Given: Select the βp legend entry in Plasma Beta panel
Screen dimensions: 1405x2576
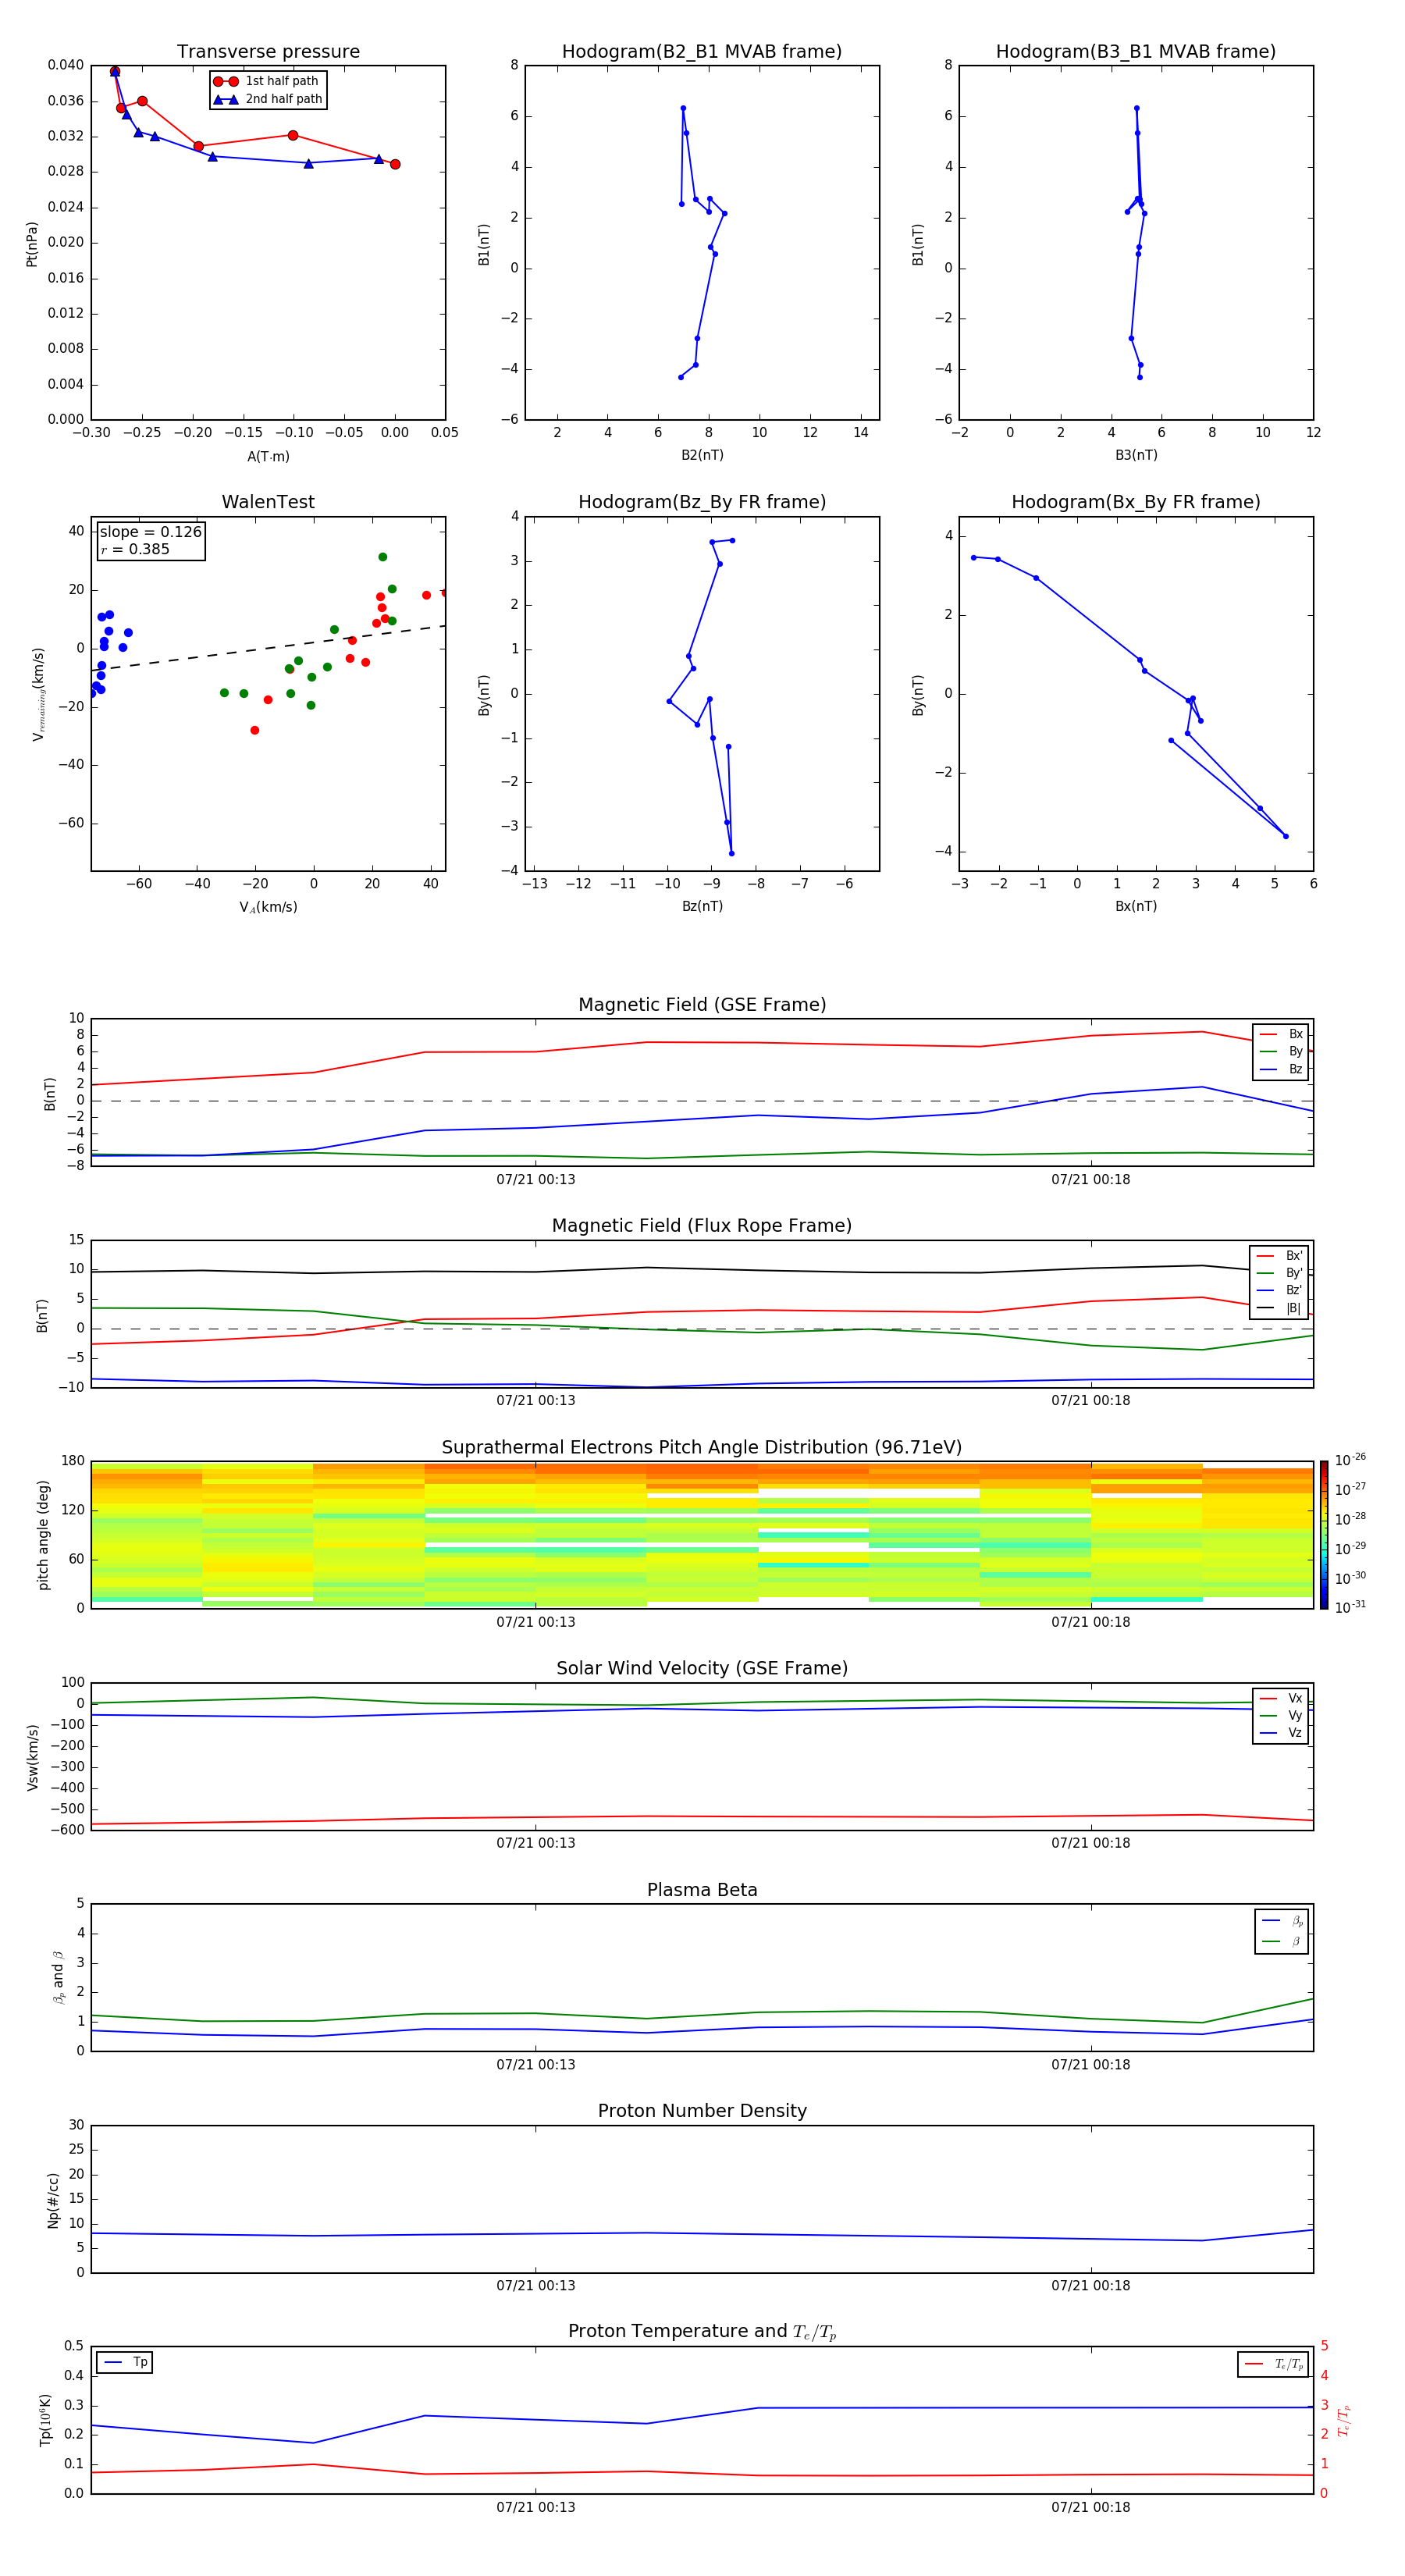Looking at the screenshot, I should (x=1282, y=1921).
